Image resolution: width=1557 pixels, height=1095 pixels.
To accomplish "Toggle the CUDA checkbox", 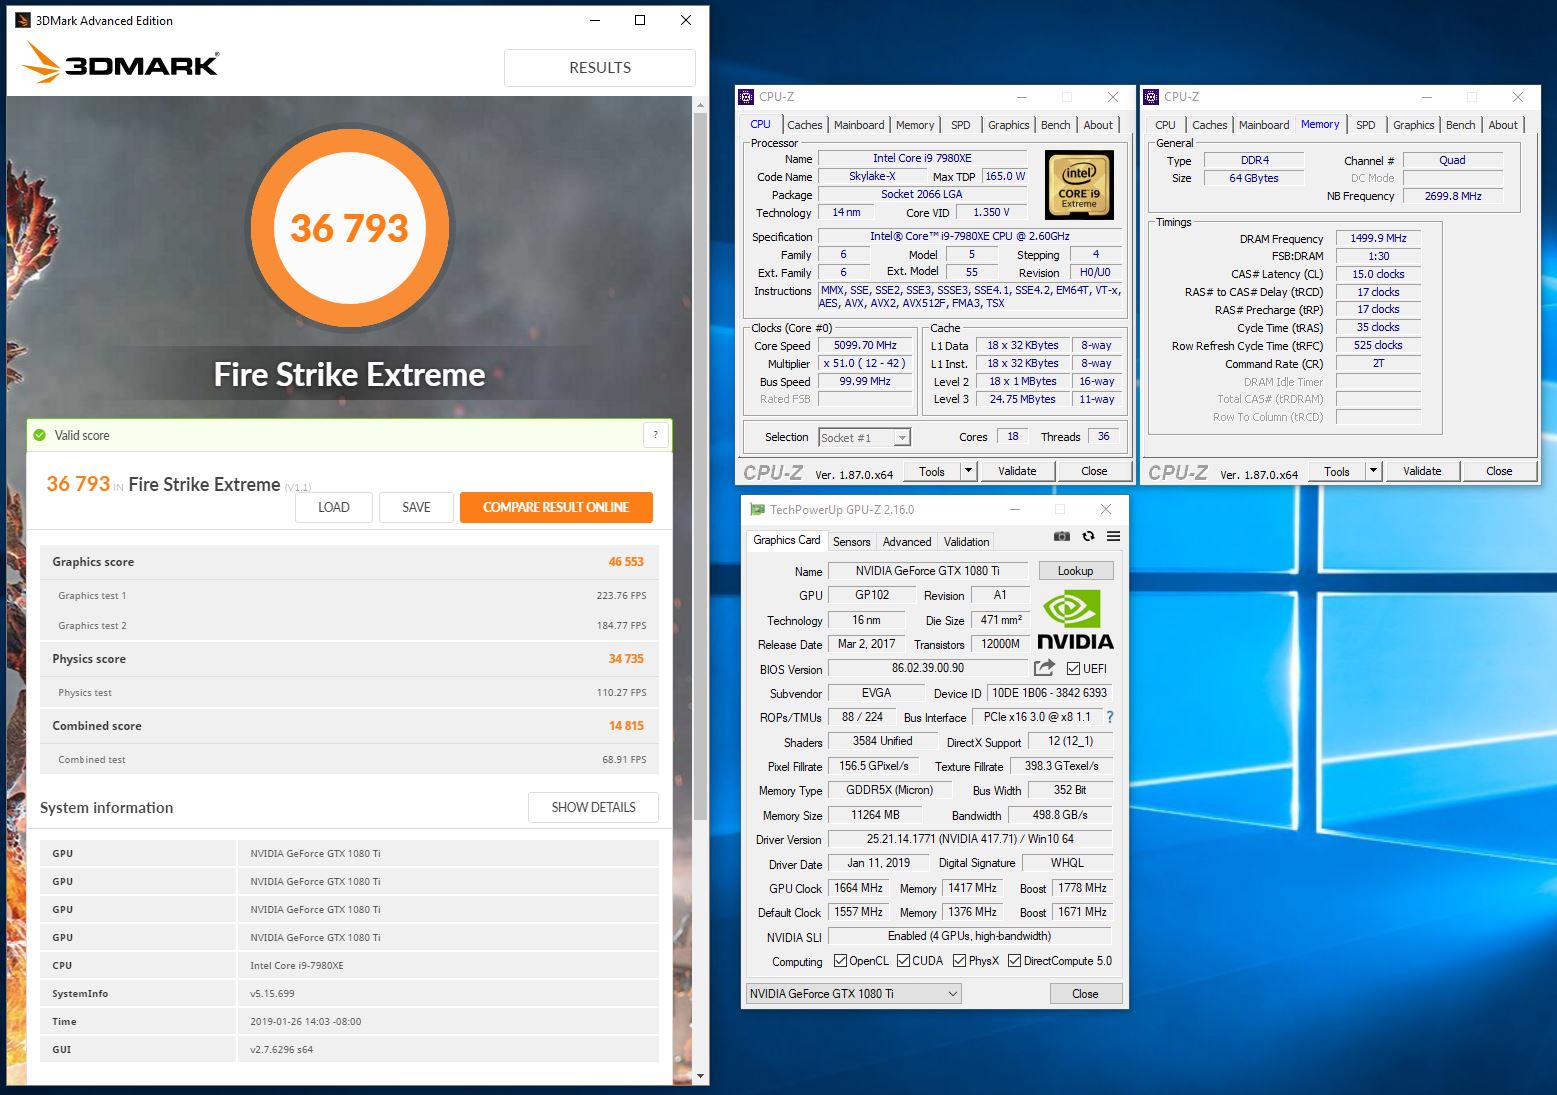I will (x=904, y=961).
